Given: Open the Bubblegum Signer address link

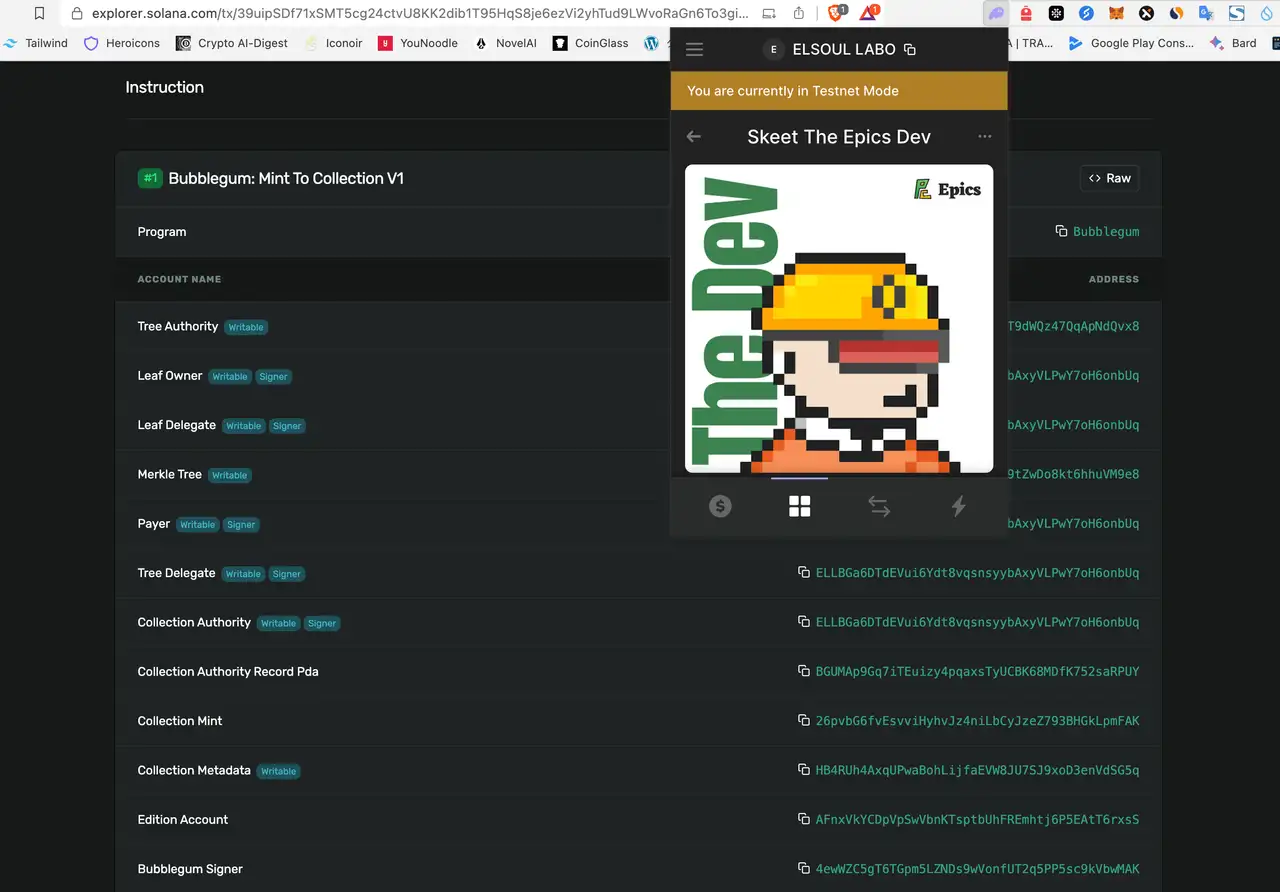Looking at the screenshot, I should coord(977,869).
